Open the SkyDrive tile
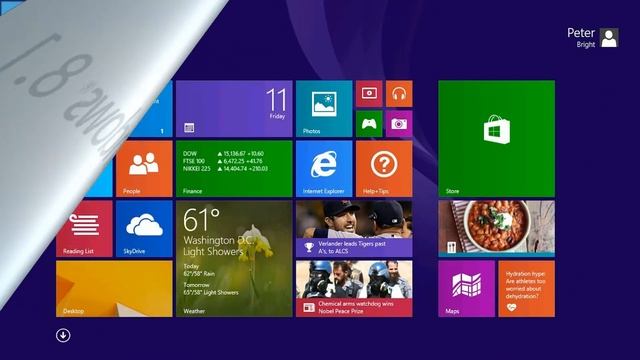 [144, 229]
